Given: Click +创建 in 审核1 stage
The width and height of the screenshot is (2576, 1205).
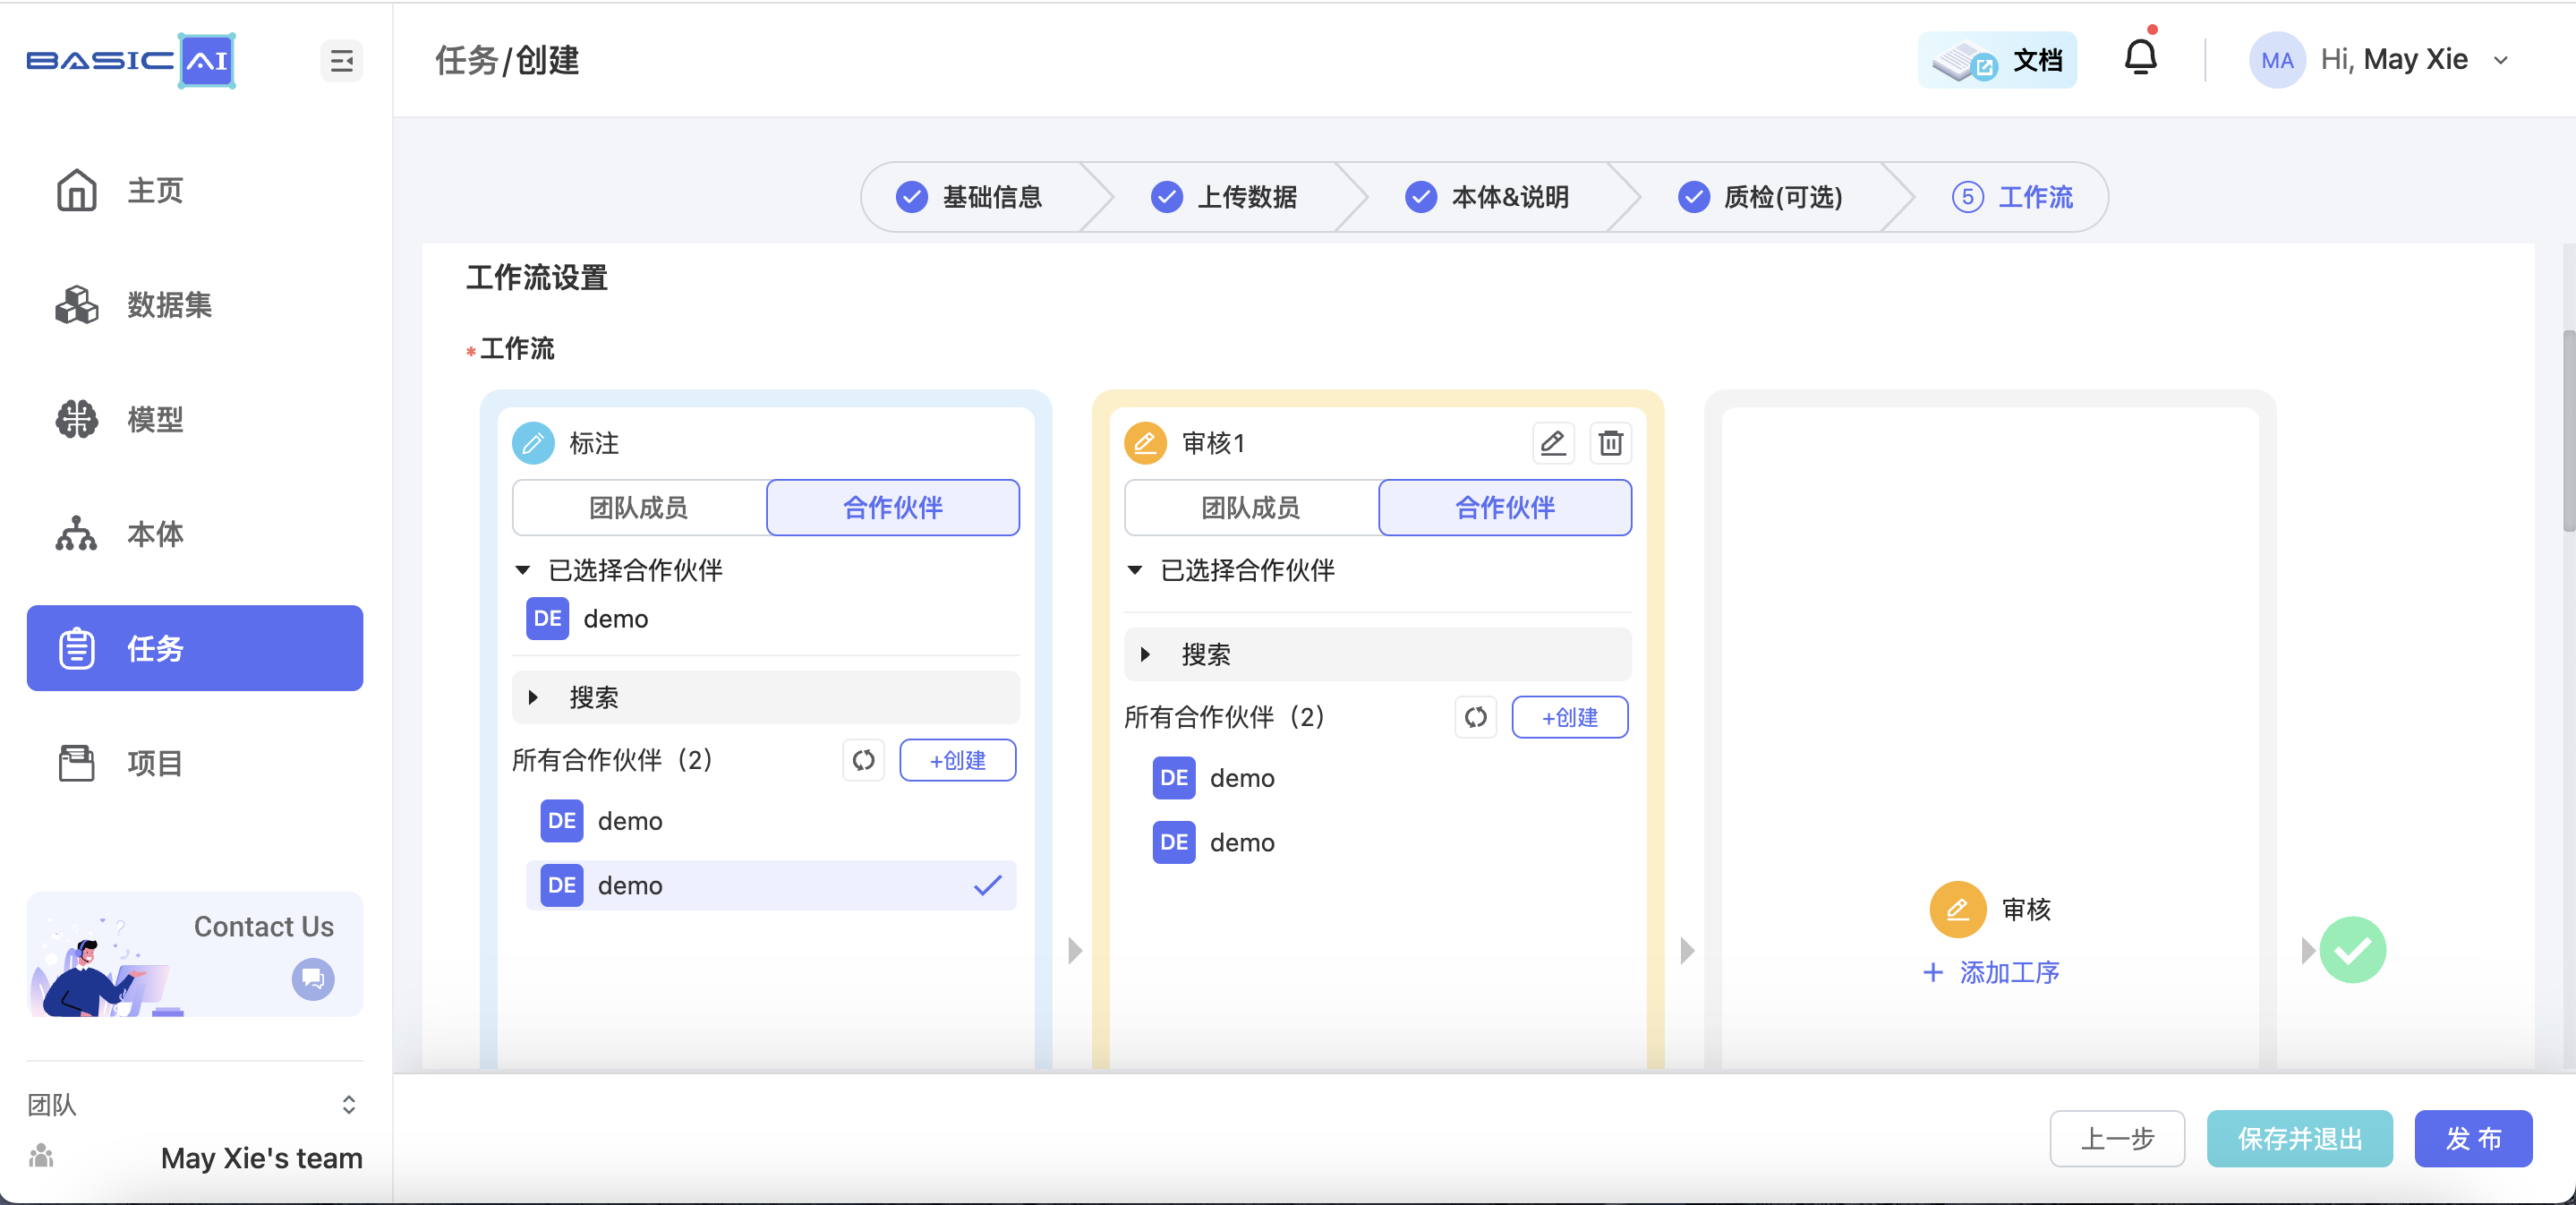Looking at the screenshot, I should pos(1570,718).
